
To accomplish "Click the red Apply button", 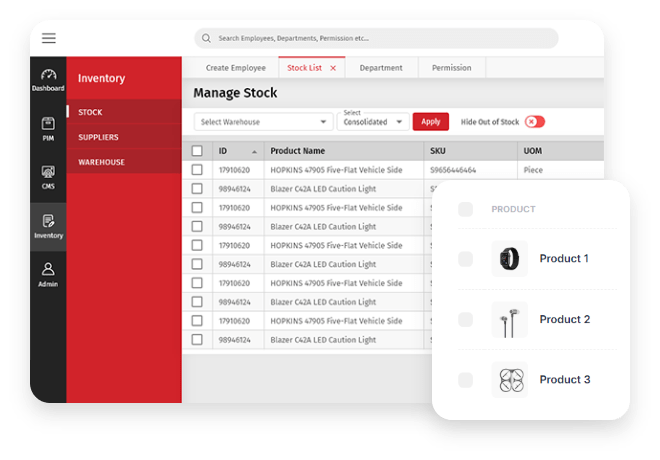I will pos(431,122).
